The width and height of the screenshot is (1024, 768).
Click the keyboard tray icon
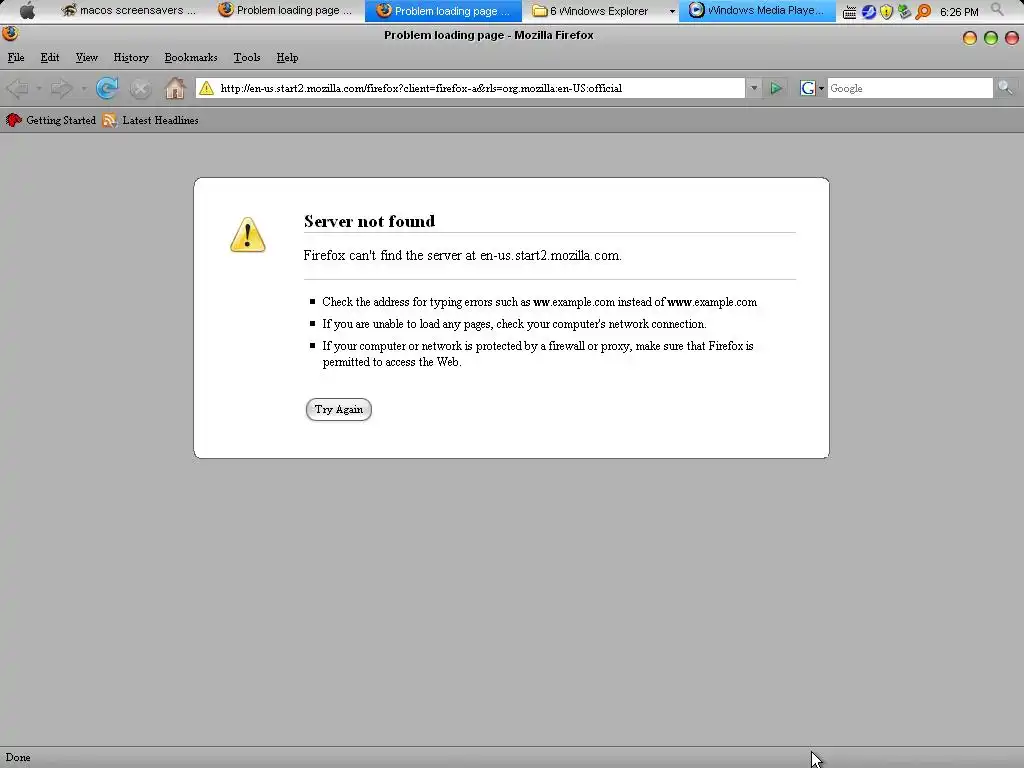(849, 12)
